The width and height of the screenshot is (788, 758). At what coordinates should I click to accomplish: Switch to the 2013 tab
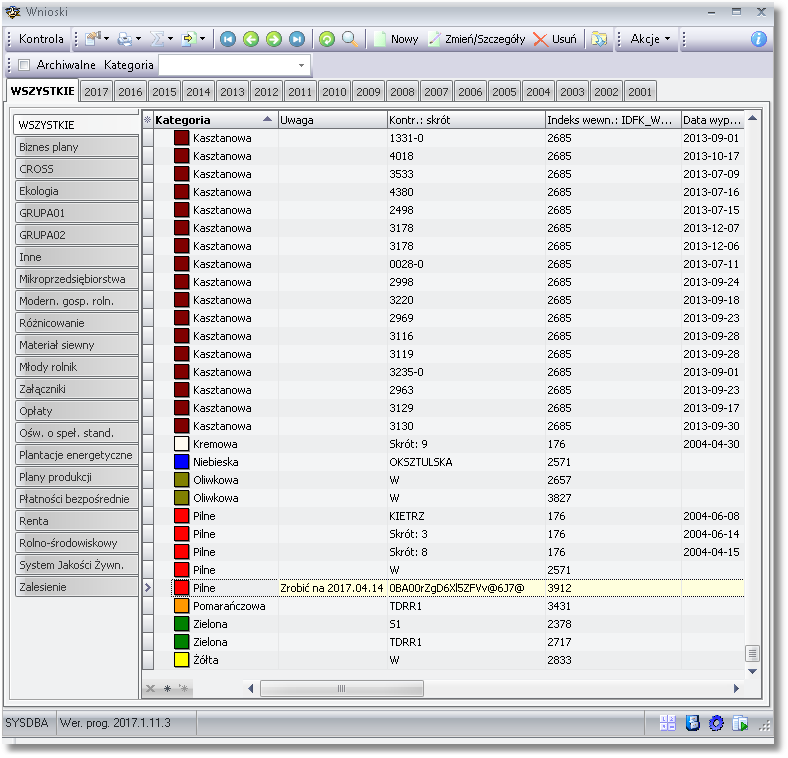click(232, 92)
